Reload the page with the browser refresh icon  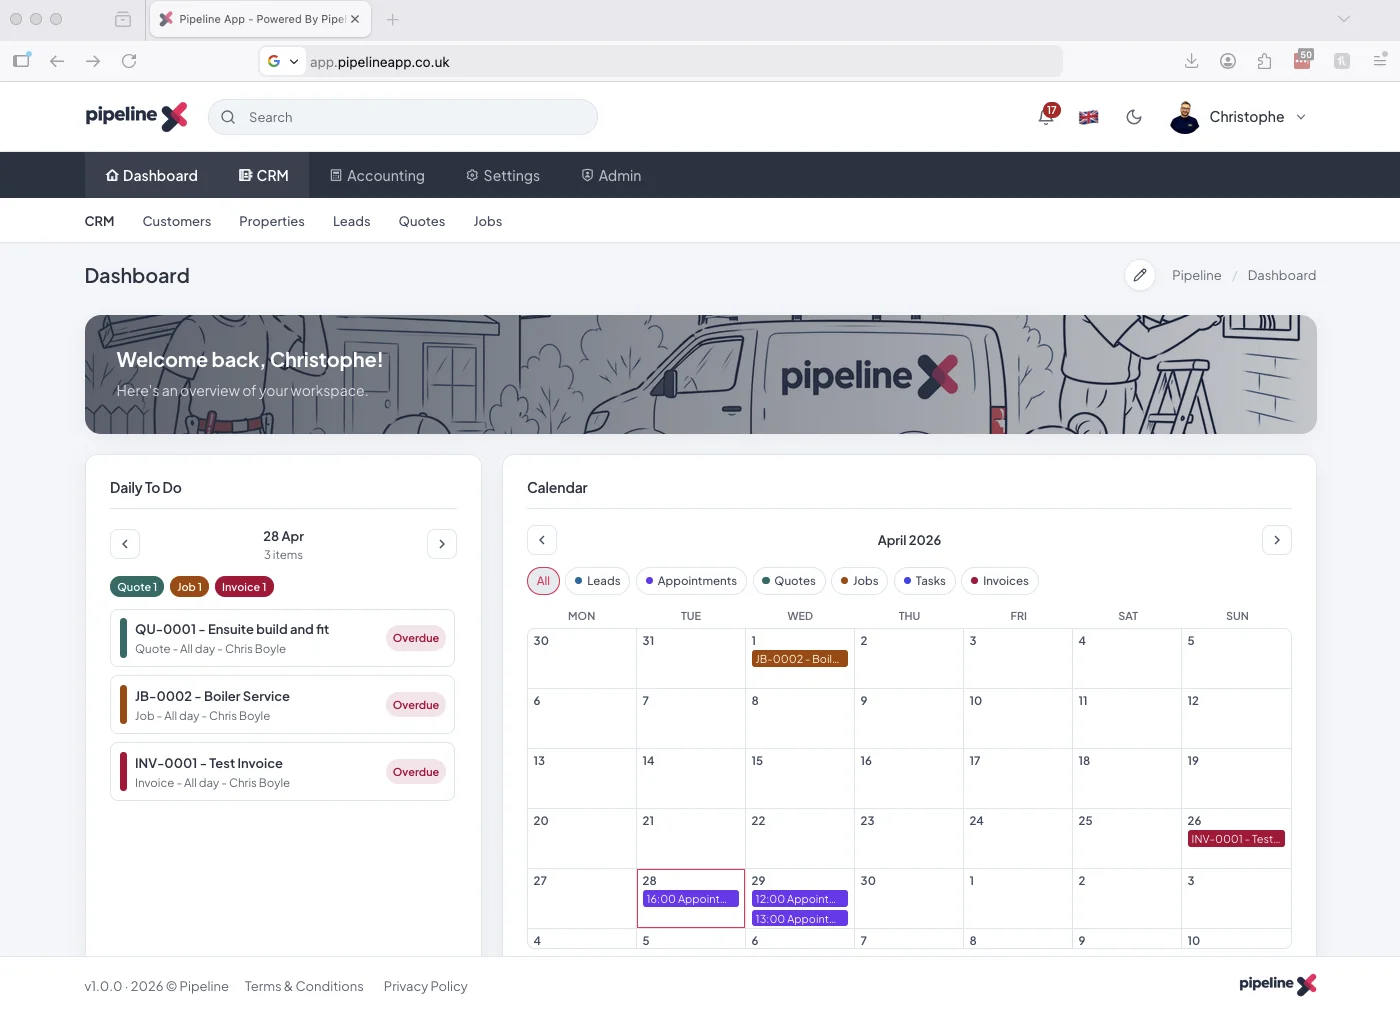(x=129, y=61)
